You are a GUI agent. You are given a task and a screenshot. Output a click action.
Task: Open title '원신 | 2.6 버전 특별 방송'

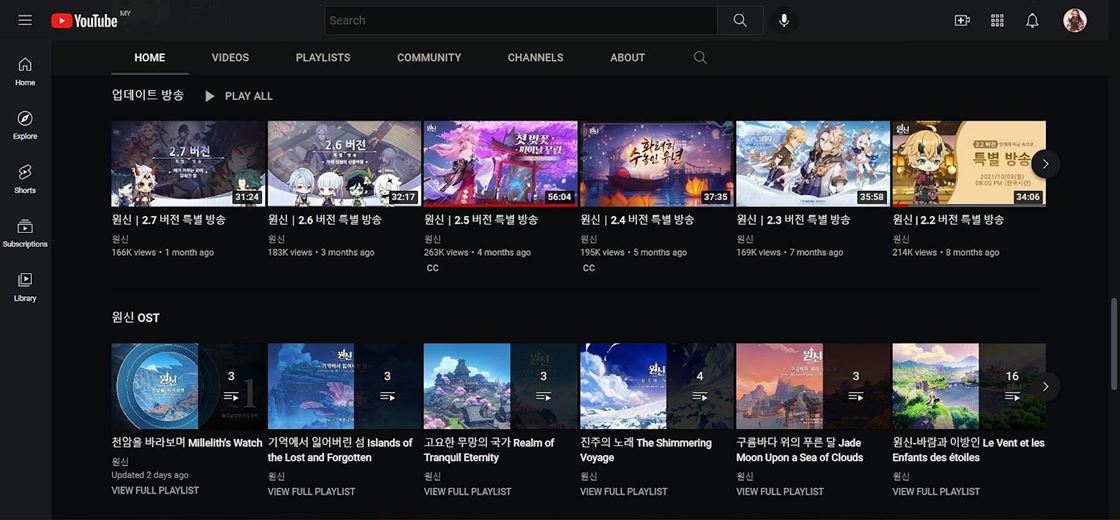click(324, 220)
